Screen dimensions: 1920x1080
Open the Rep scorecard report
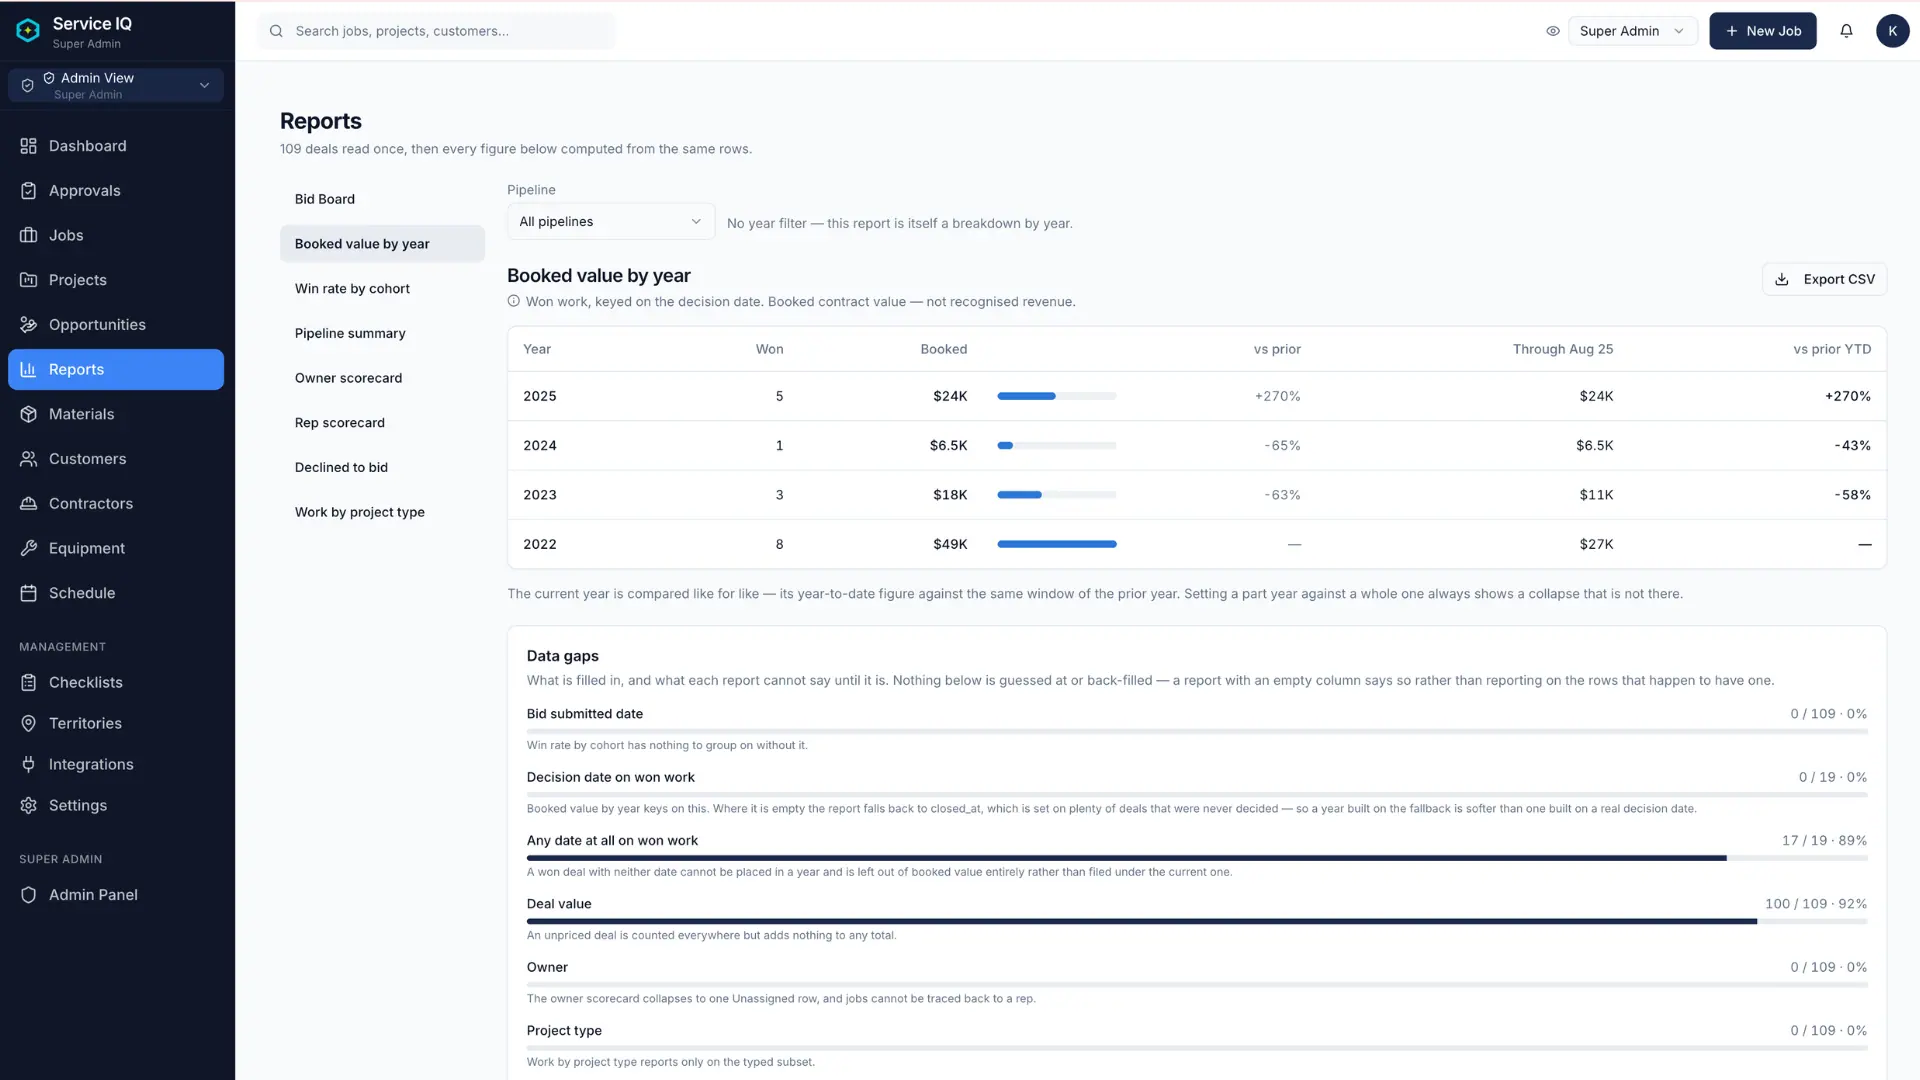tap(382, 423)
